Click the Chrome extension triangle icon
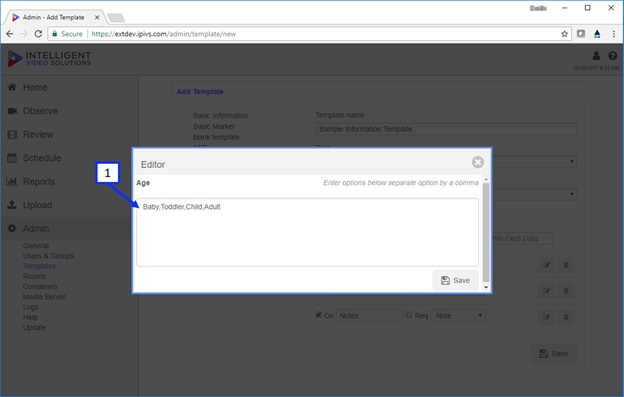The height and width of the screenshot is (397, 624). pyautogui.click(x=597, y=34)
